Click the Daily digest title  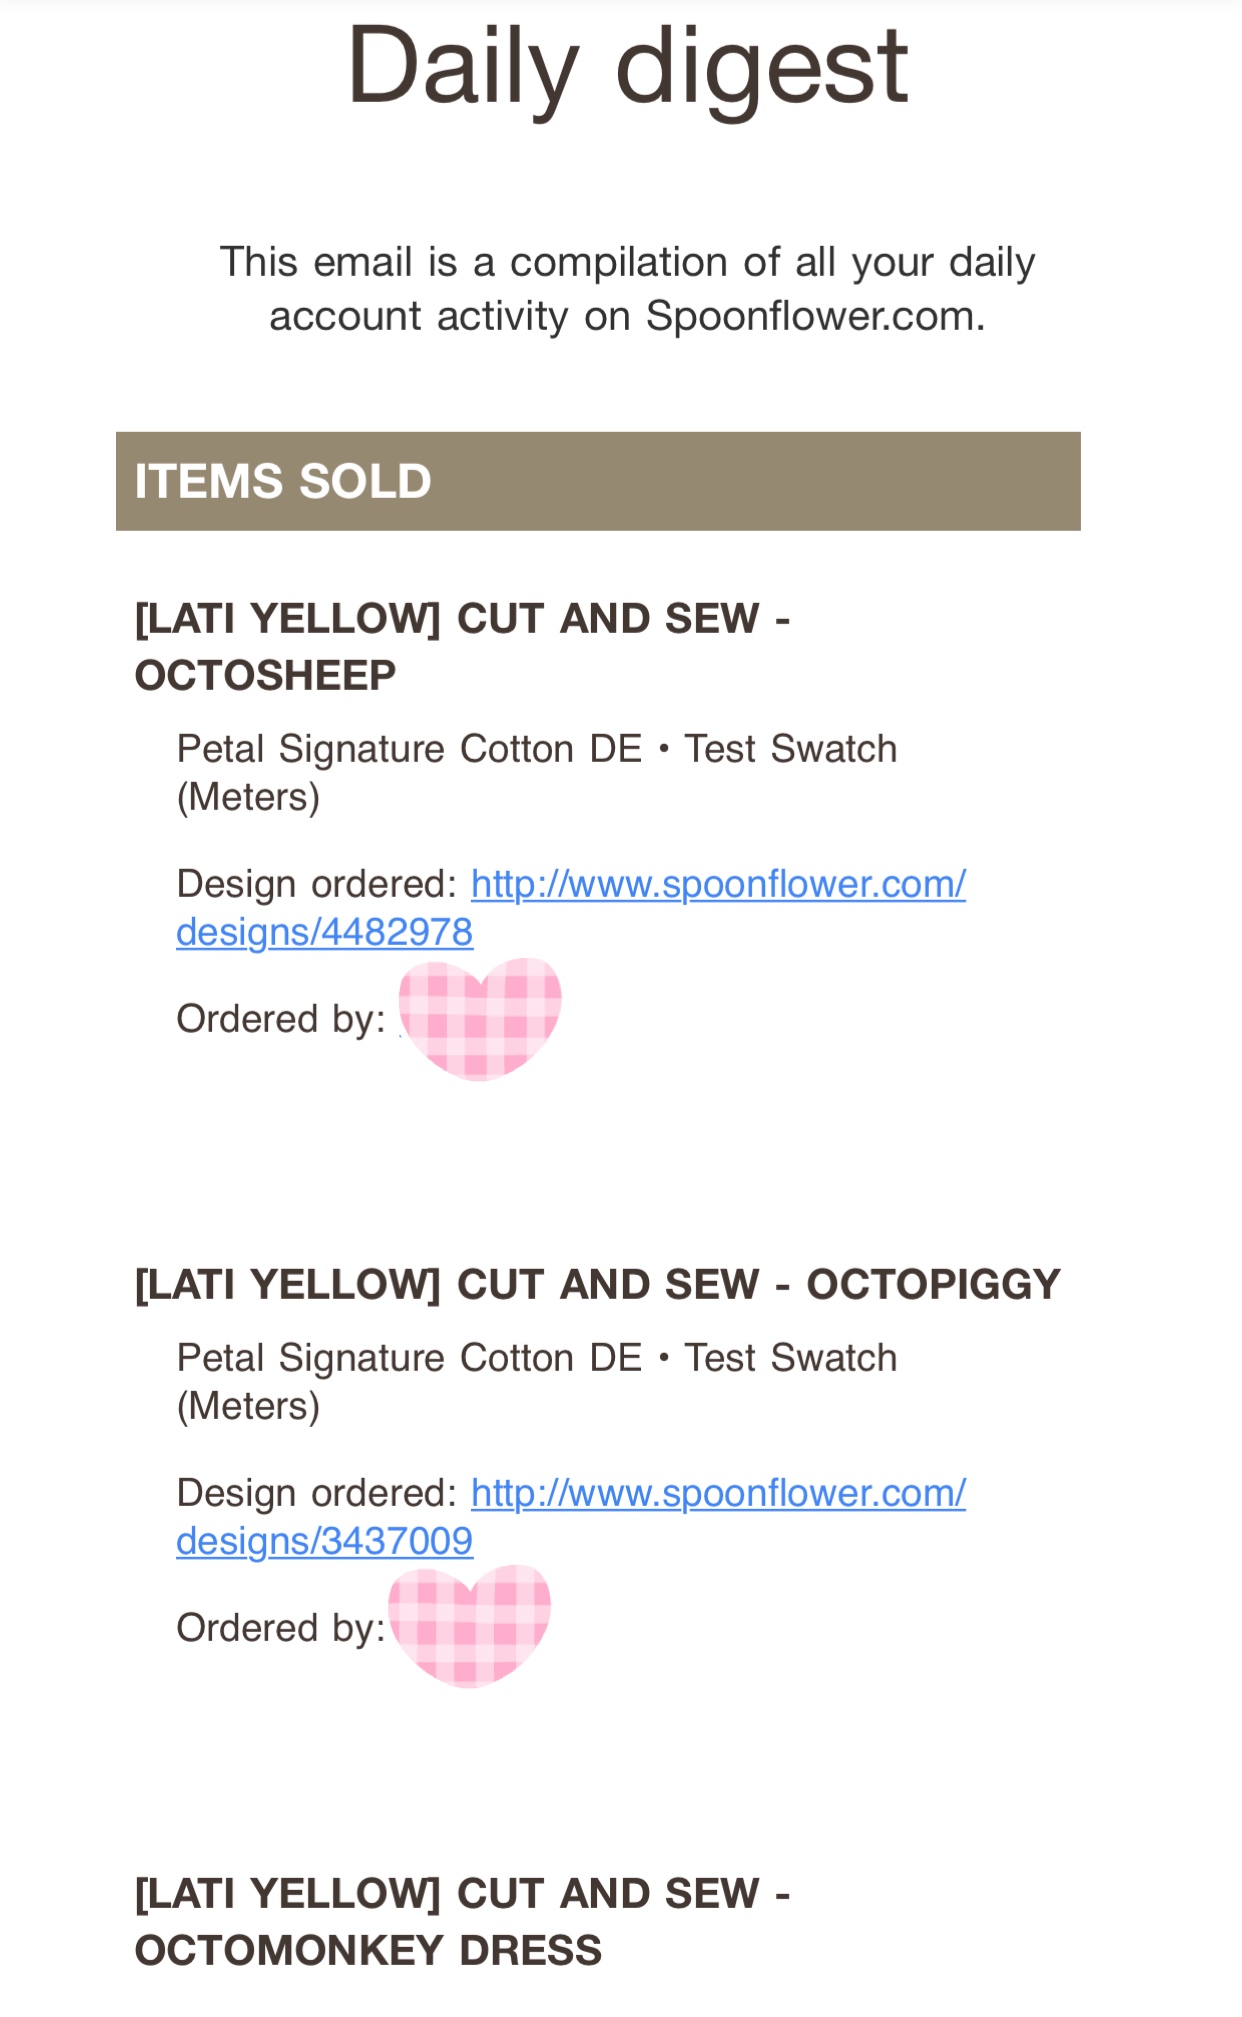627,68
